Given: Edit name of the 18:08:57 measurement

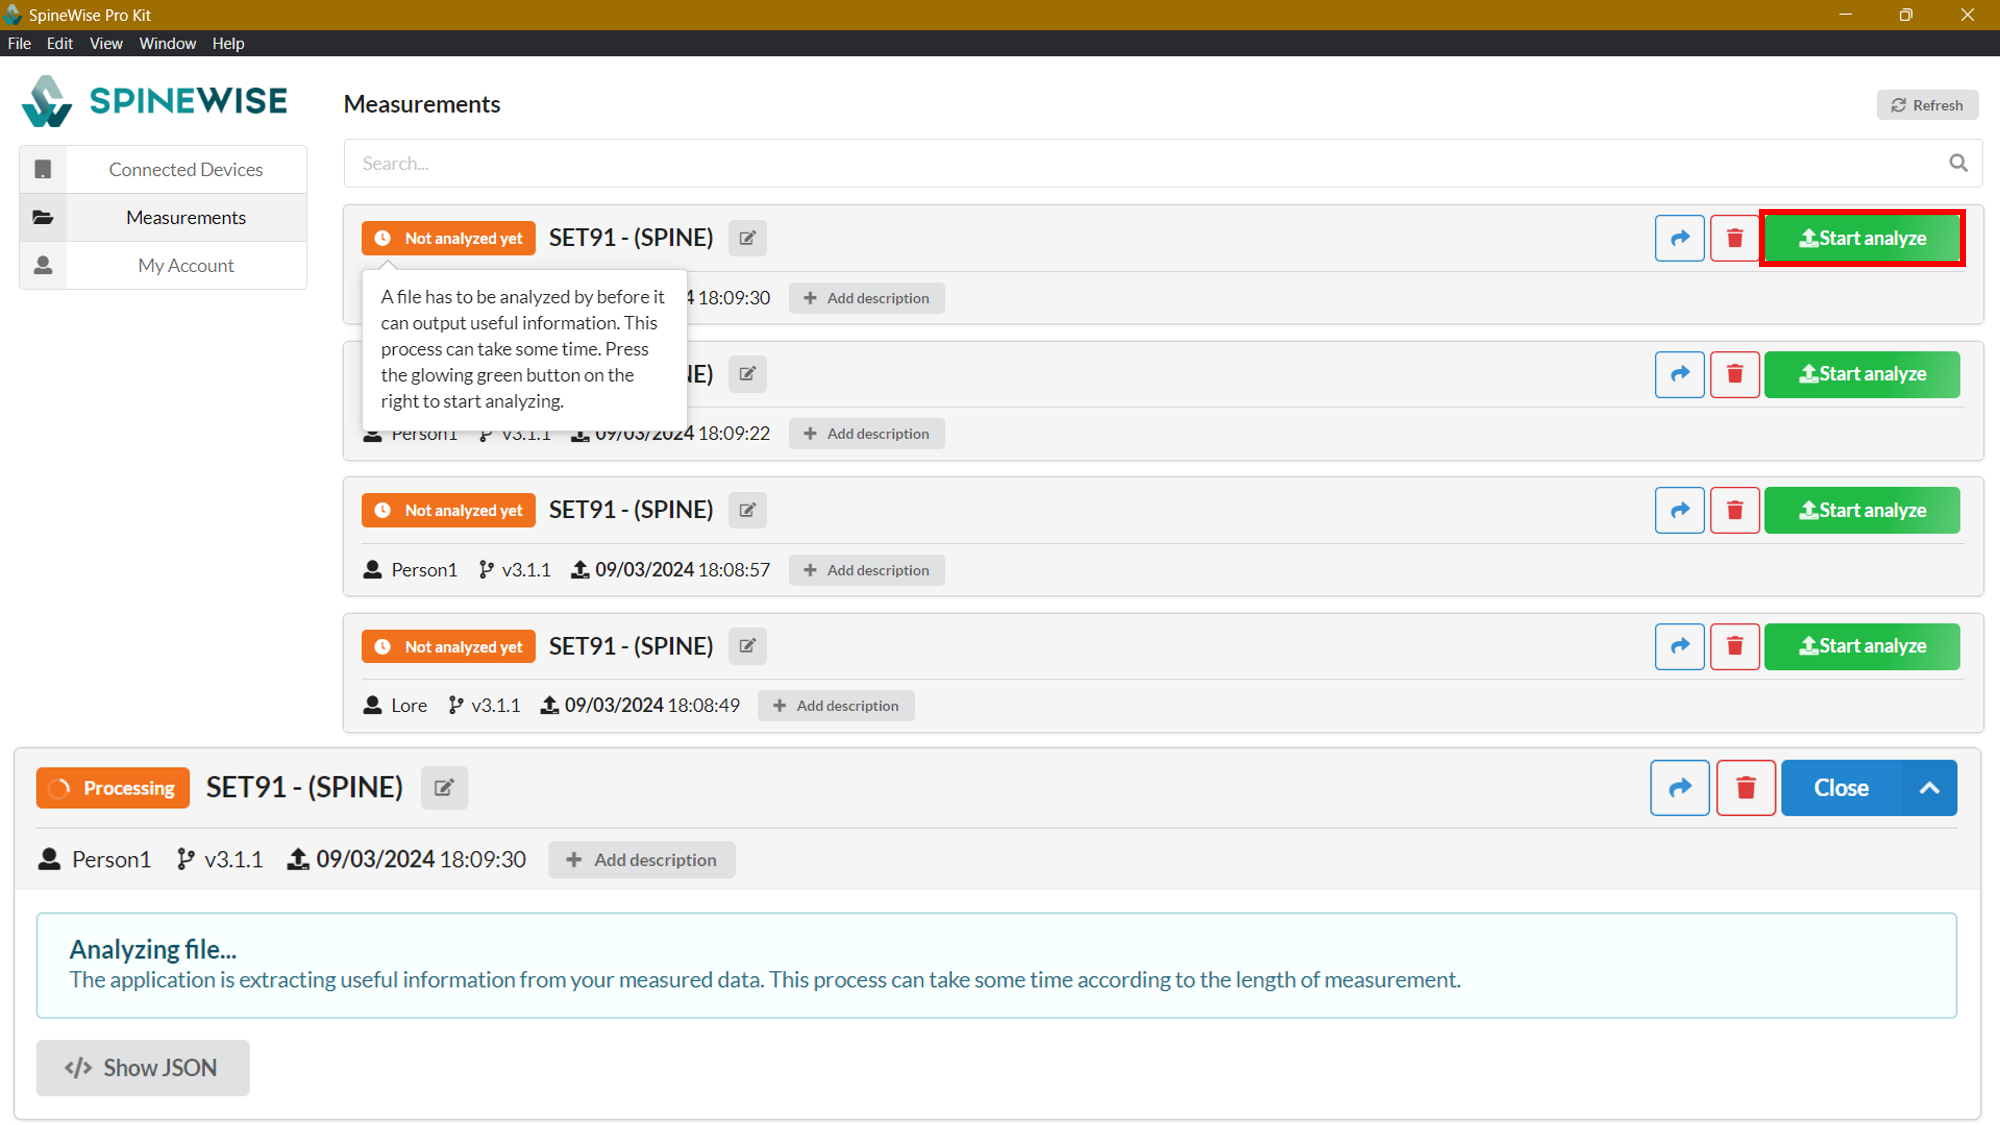Looking at the screenshot, I should [x=747, y=510].
